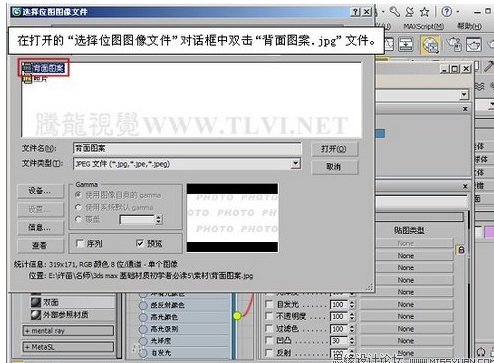Viewport: 494px width, 363px height.
Task: Enable the 不透明度 map checkbox
Action: pyautogui.click(x=269, y=316)
